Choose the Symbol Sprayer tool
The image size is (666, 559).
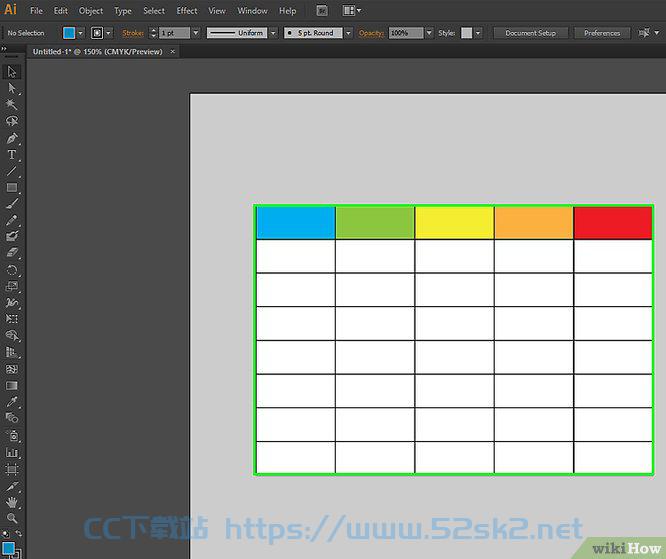click(x=11, y=436)
